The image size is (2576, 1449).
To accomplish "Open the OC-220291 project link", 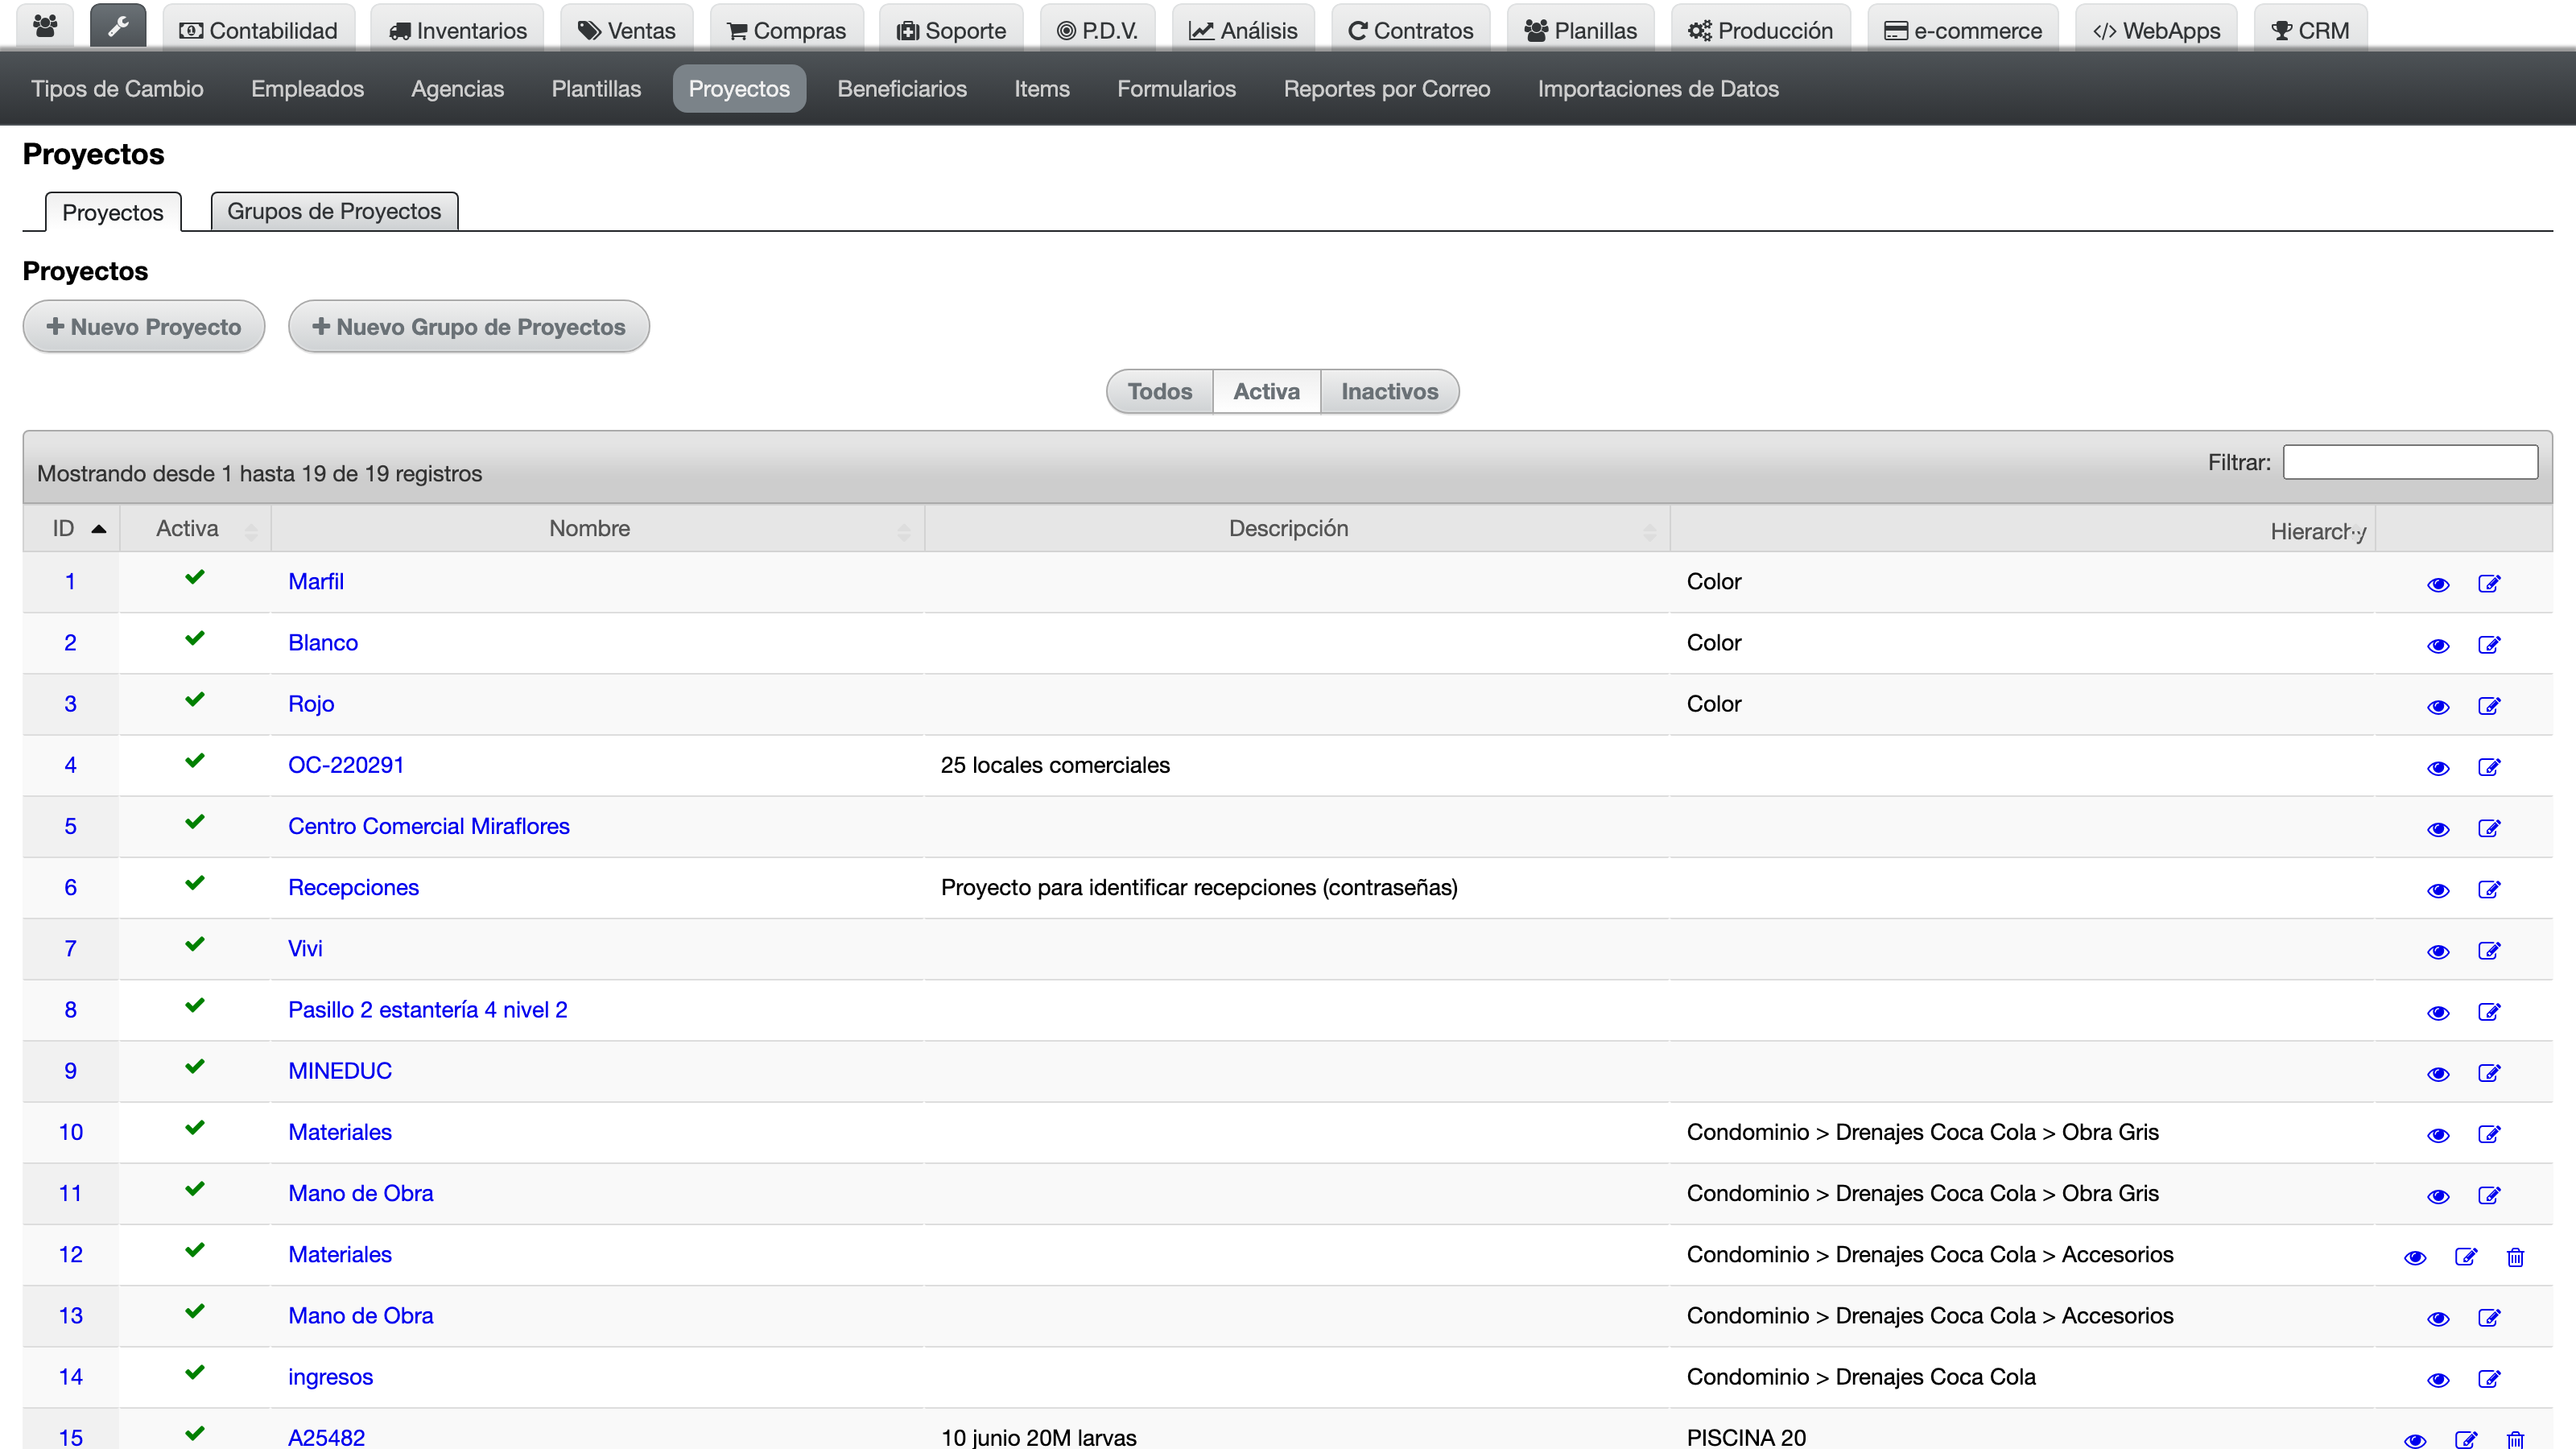I will [346, 765].
